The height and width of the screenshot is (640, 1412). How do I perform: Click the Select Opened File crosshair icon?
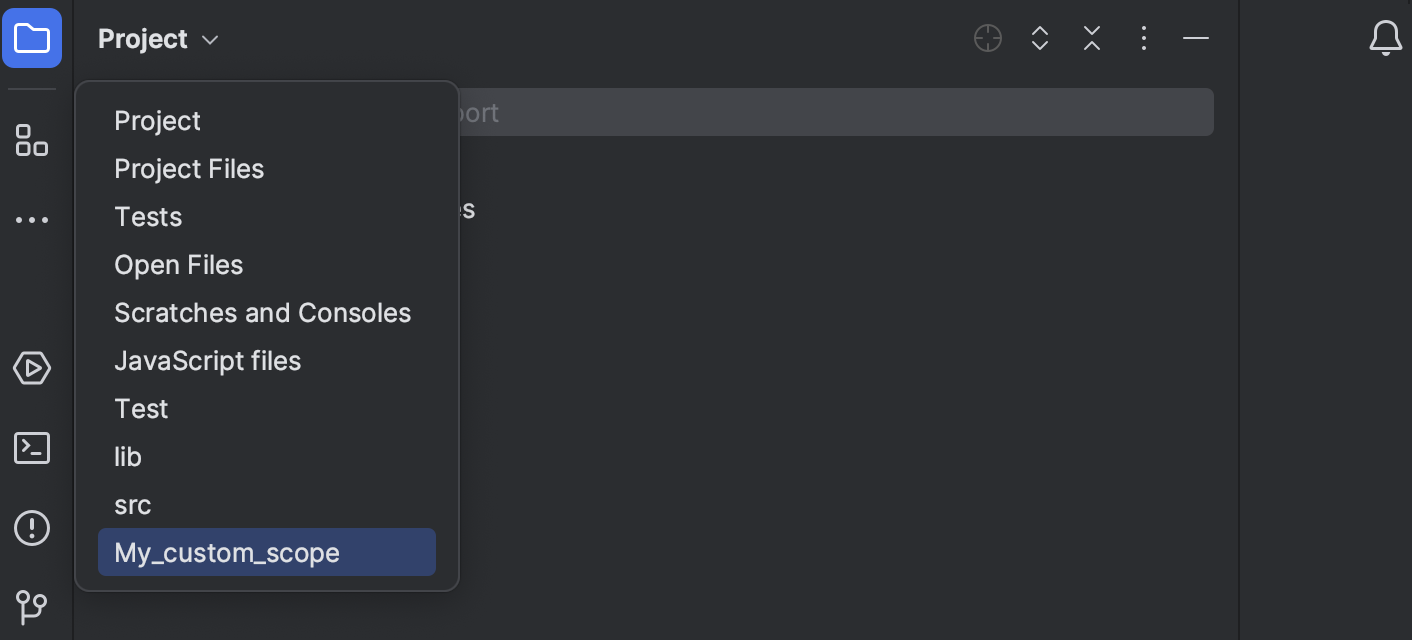pos(987,38)
